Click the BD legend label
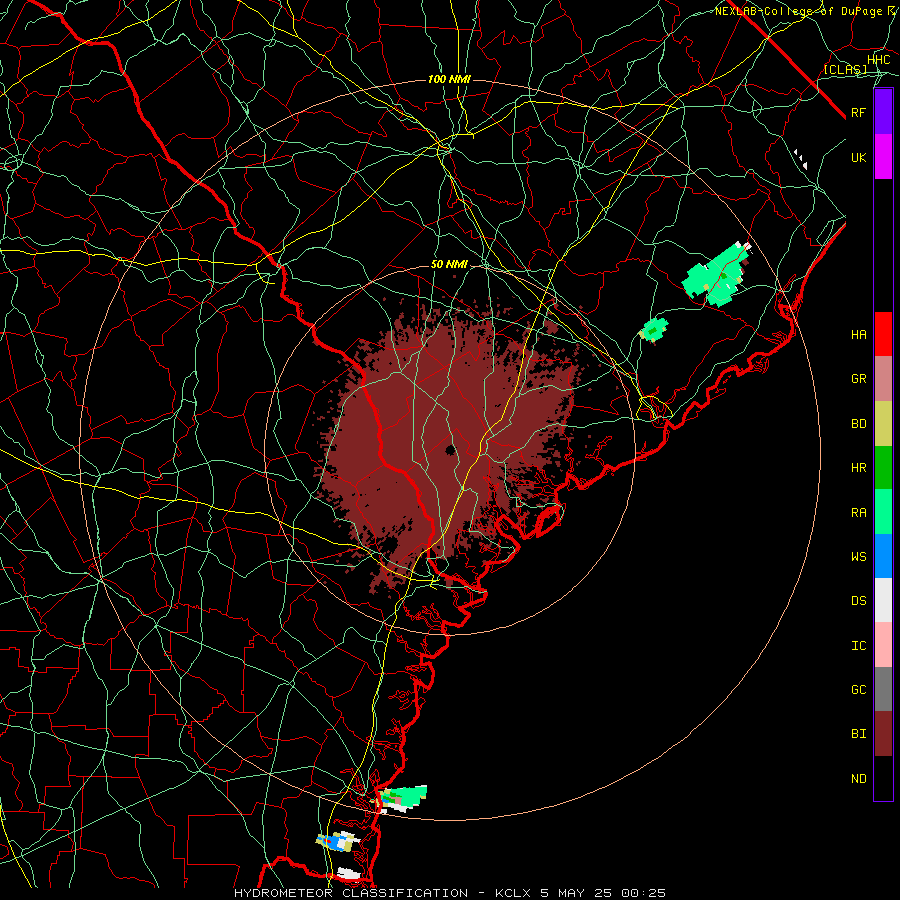Viewport: 900px width, 900px height. 858,424
